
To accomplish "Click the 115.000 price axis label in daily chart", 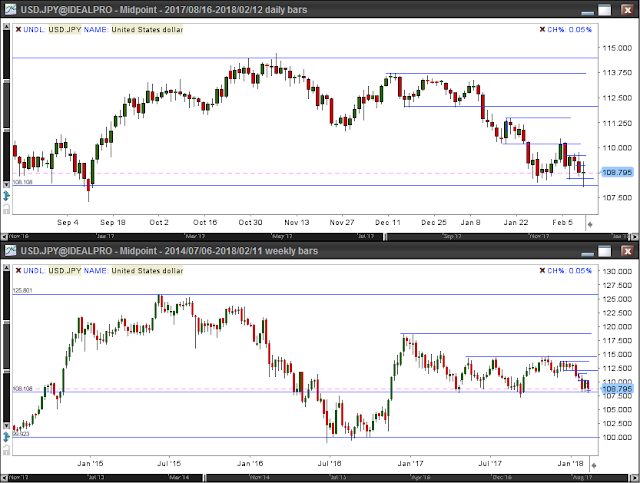I will point(617,48).
